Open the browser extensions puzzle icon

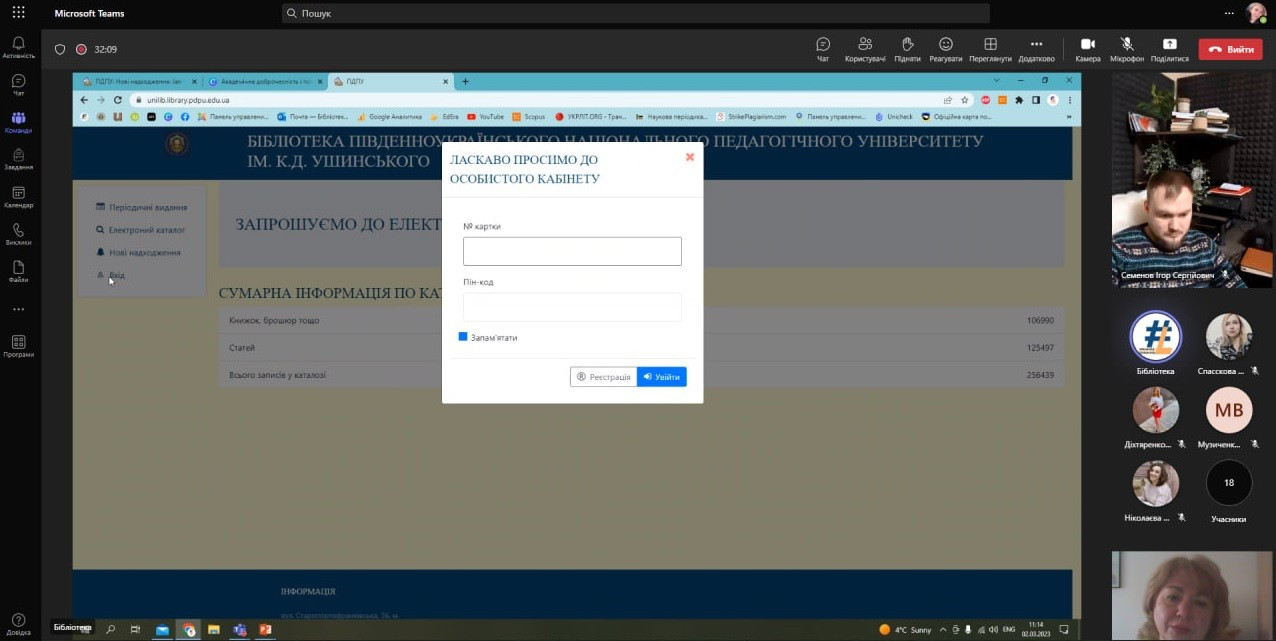tap(1019, 100)
